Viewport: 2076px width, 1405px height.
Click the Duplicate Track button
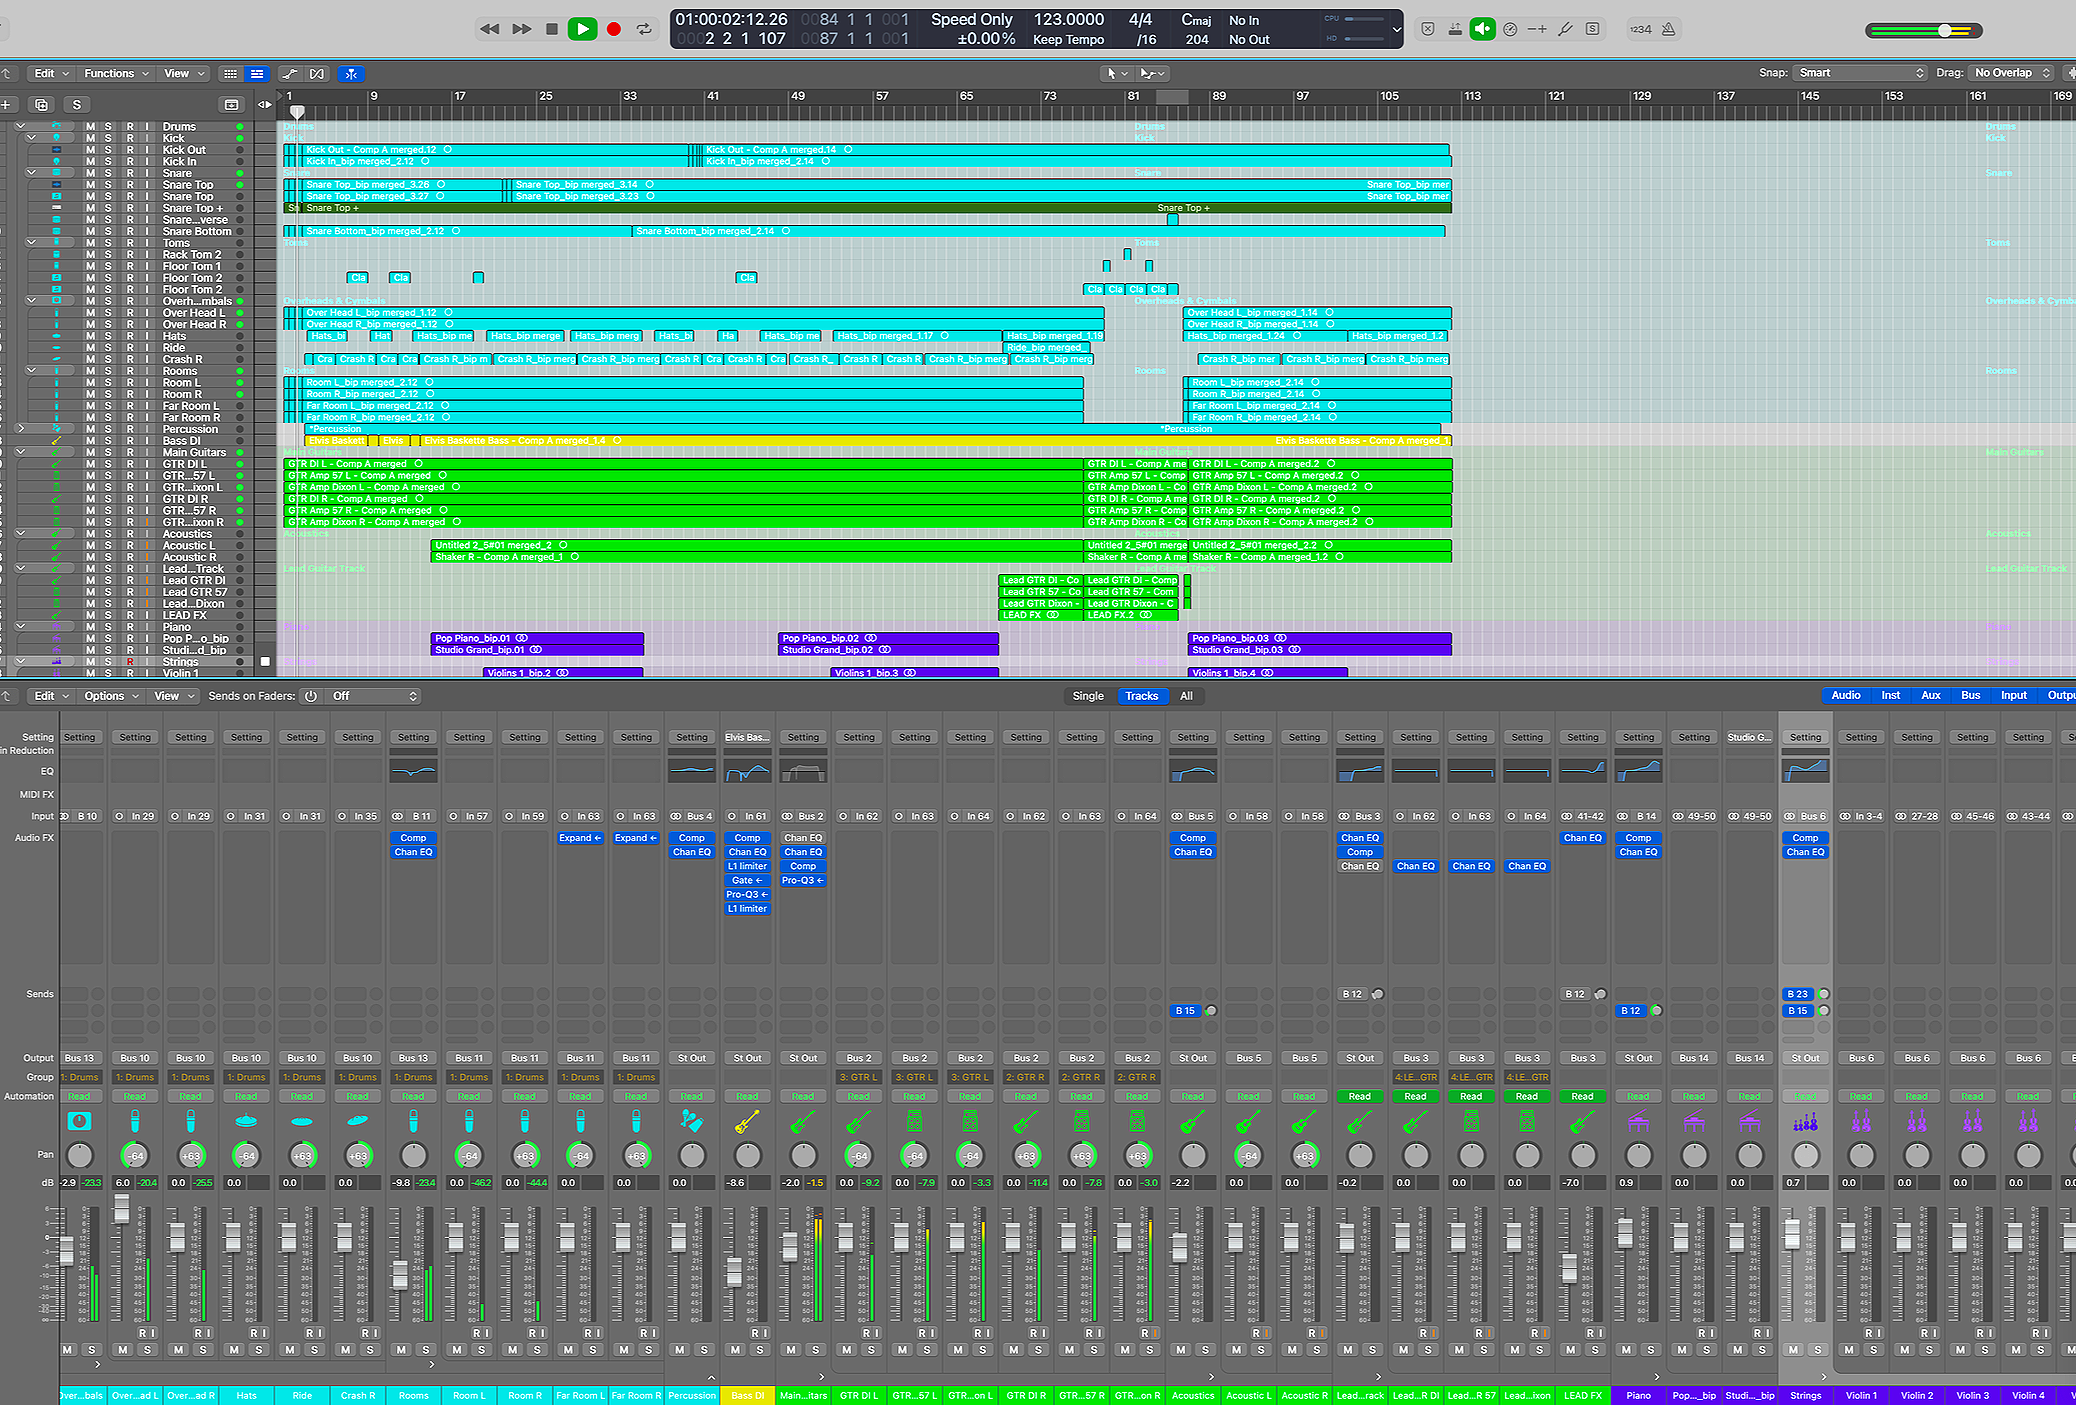41,104
